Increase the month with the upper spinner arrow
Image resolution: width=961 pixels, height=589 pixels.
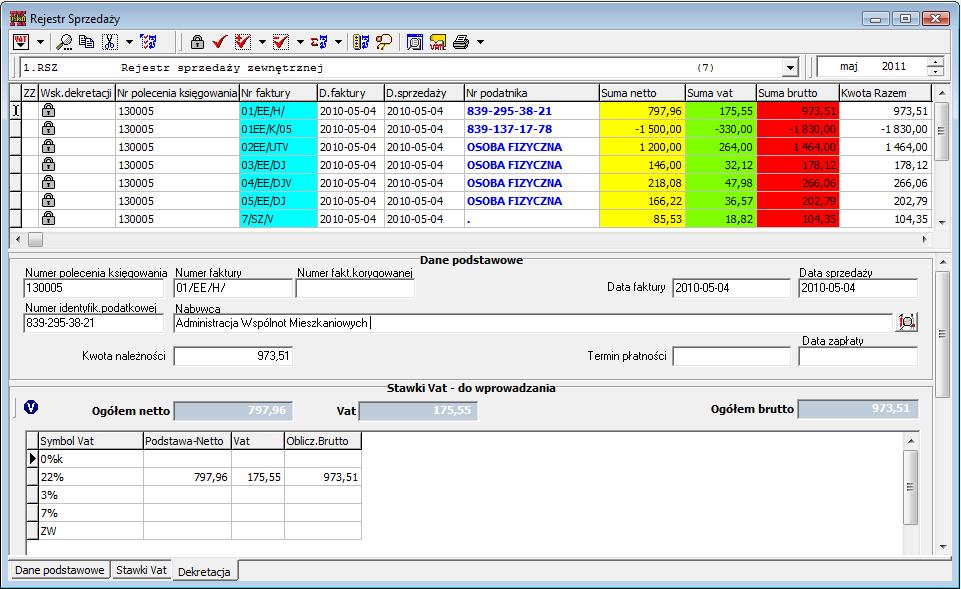935,62
